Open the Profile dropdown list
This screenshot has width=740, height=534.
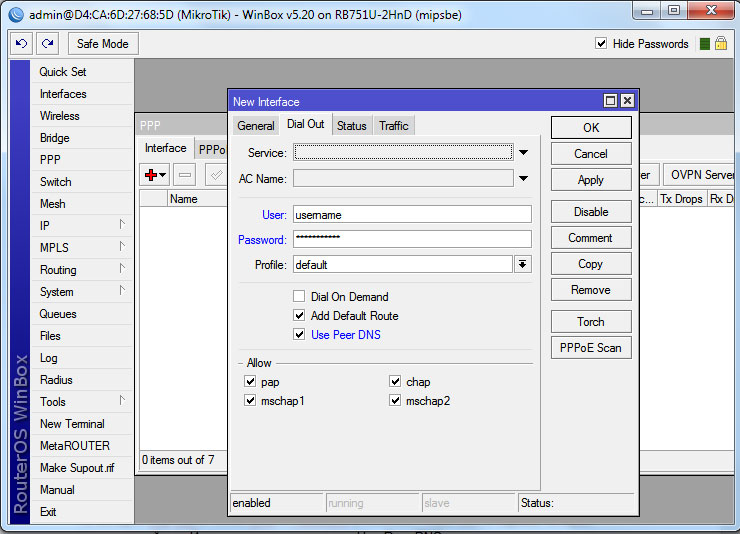pyautogui.click(x=523, y=265)
